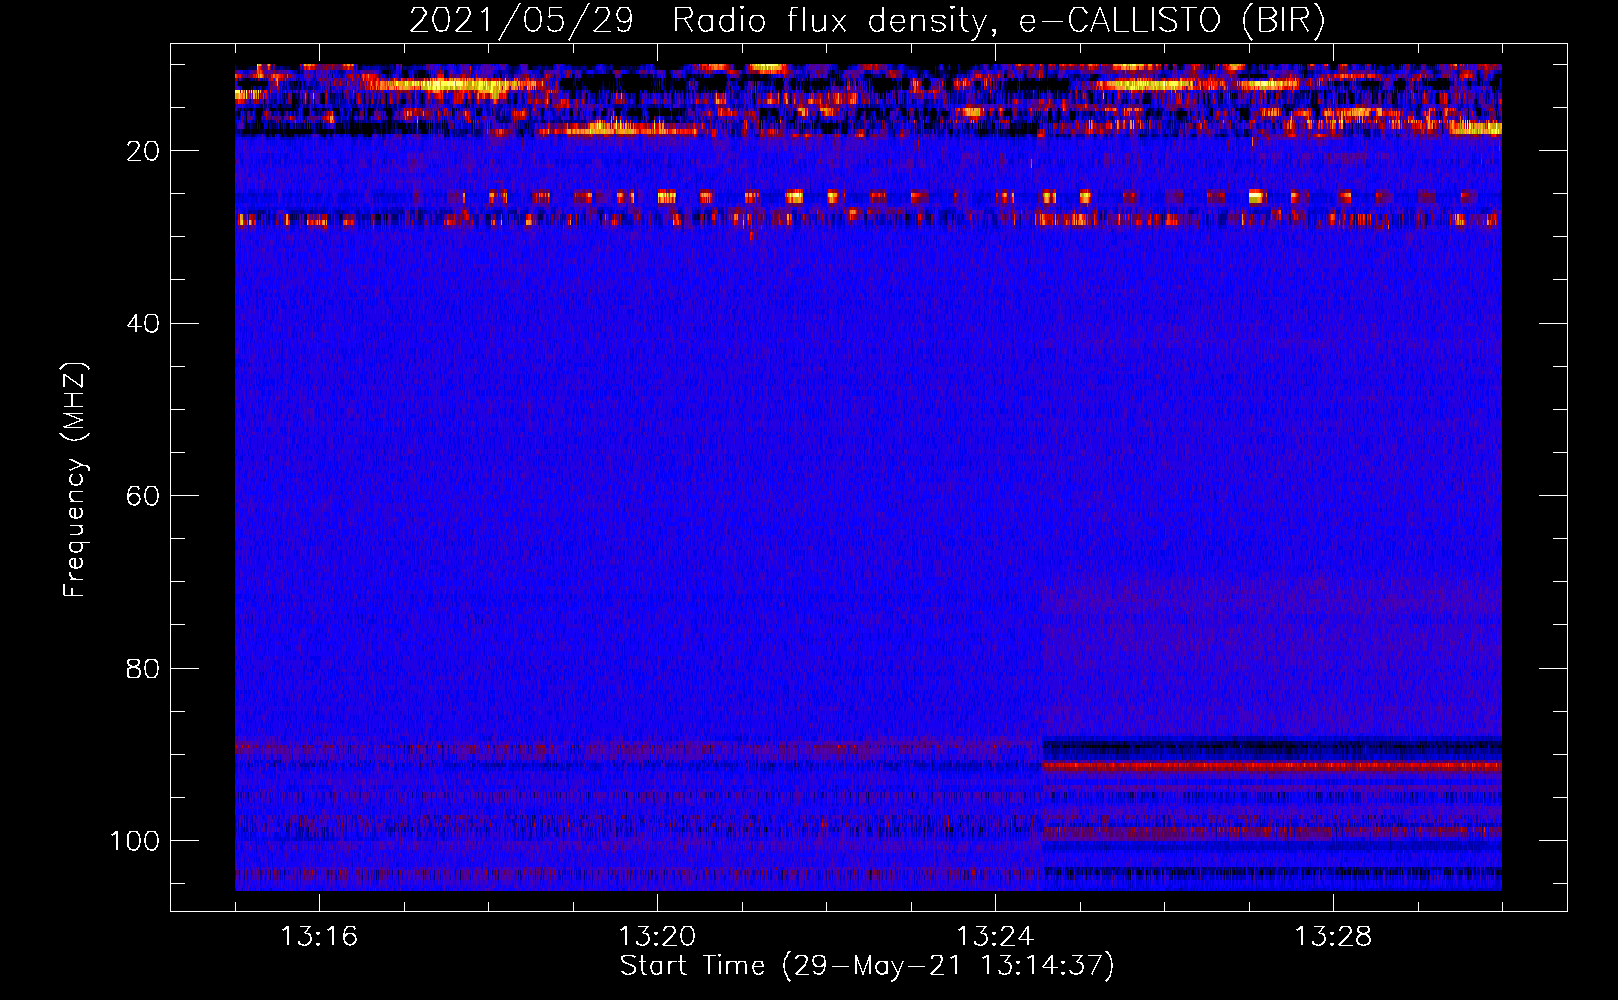1618x1000 pixels.
Task: Click the 13:28 time tick label
Action: pos(1333,936)
